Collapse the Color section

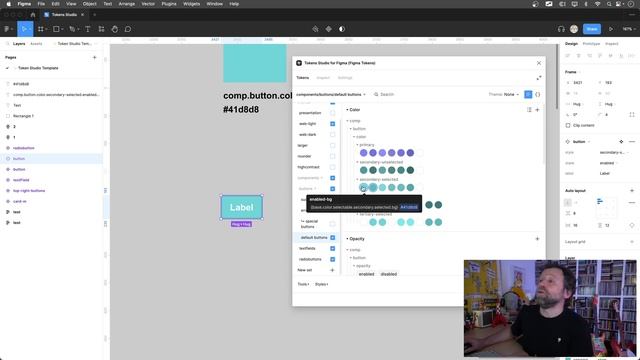tap(353, 110)
